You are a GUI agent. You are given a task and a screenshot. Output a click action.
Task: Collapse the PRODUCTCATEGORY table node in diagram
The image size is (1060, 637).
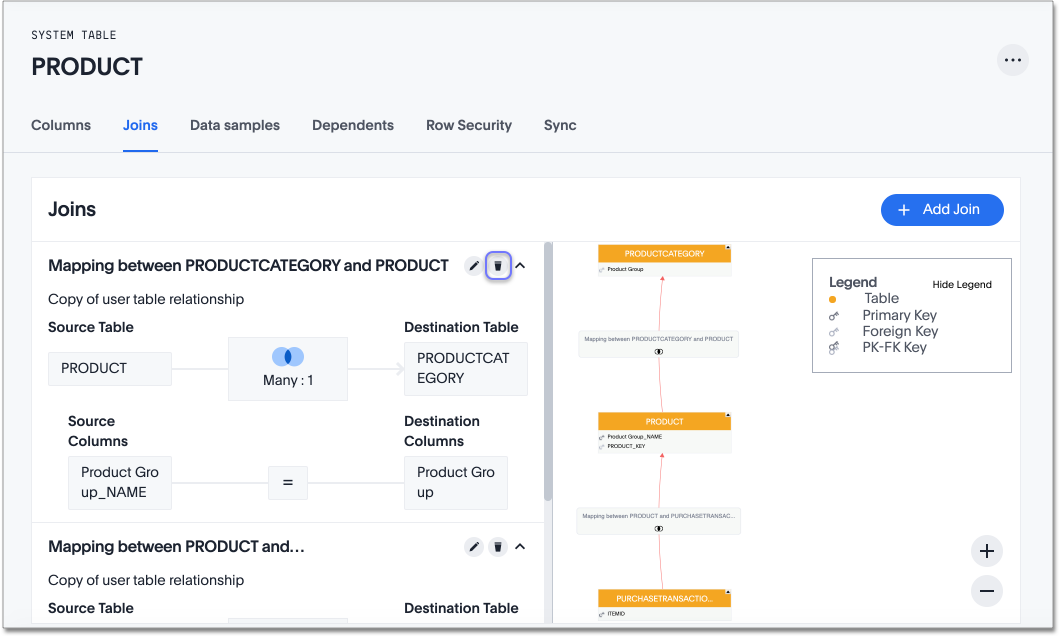coord(728,247)
